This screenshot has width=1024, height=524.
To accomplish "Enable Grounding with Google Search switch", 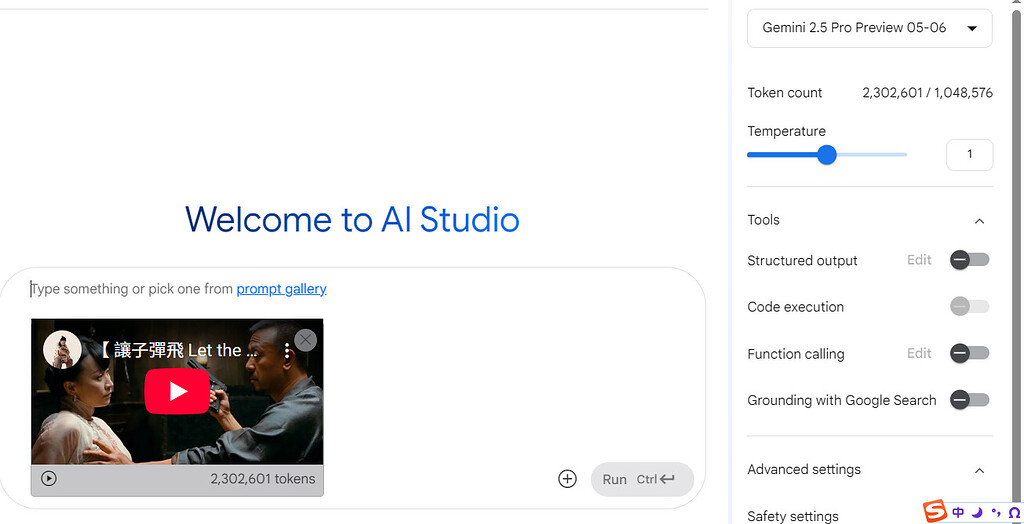I will click(x=969, y=400).
